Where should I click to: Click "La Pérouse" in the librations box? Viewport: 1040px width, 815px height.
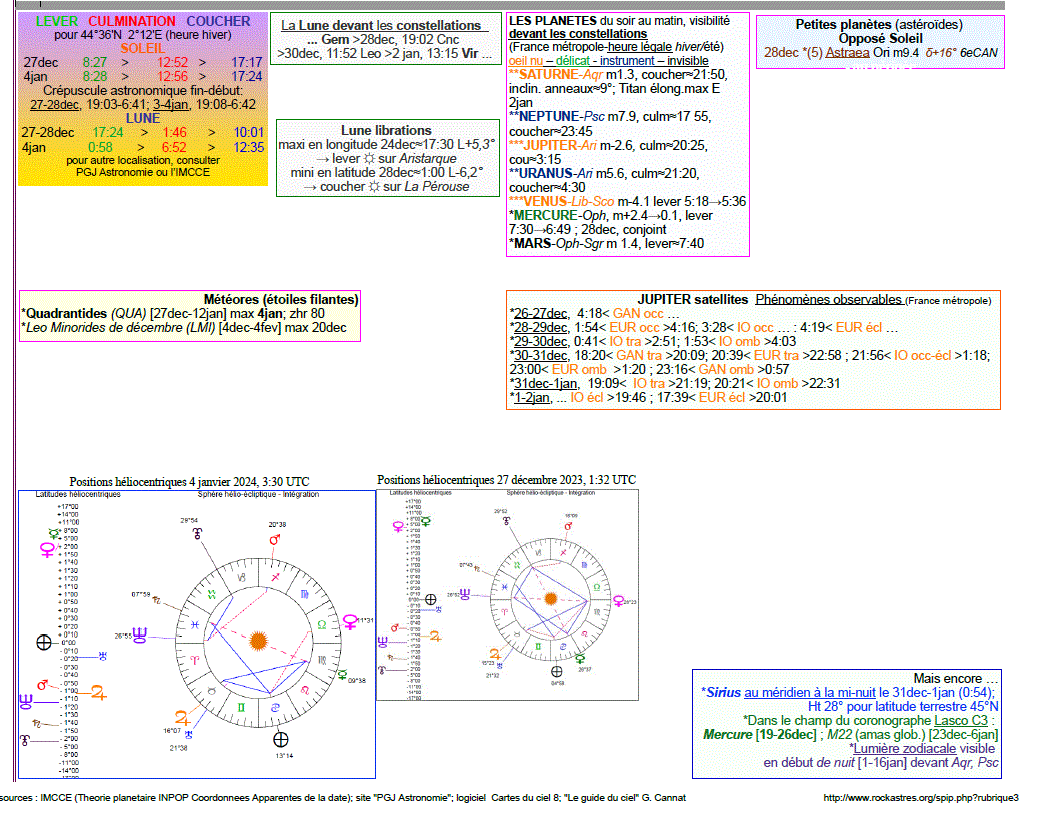coord(436,187)
